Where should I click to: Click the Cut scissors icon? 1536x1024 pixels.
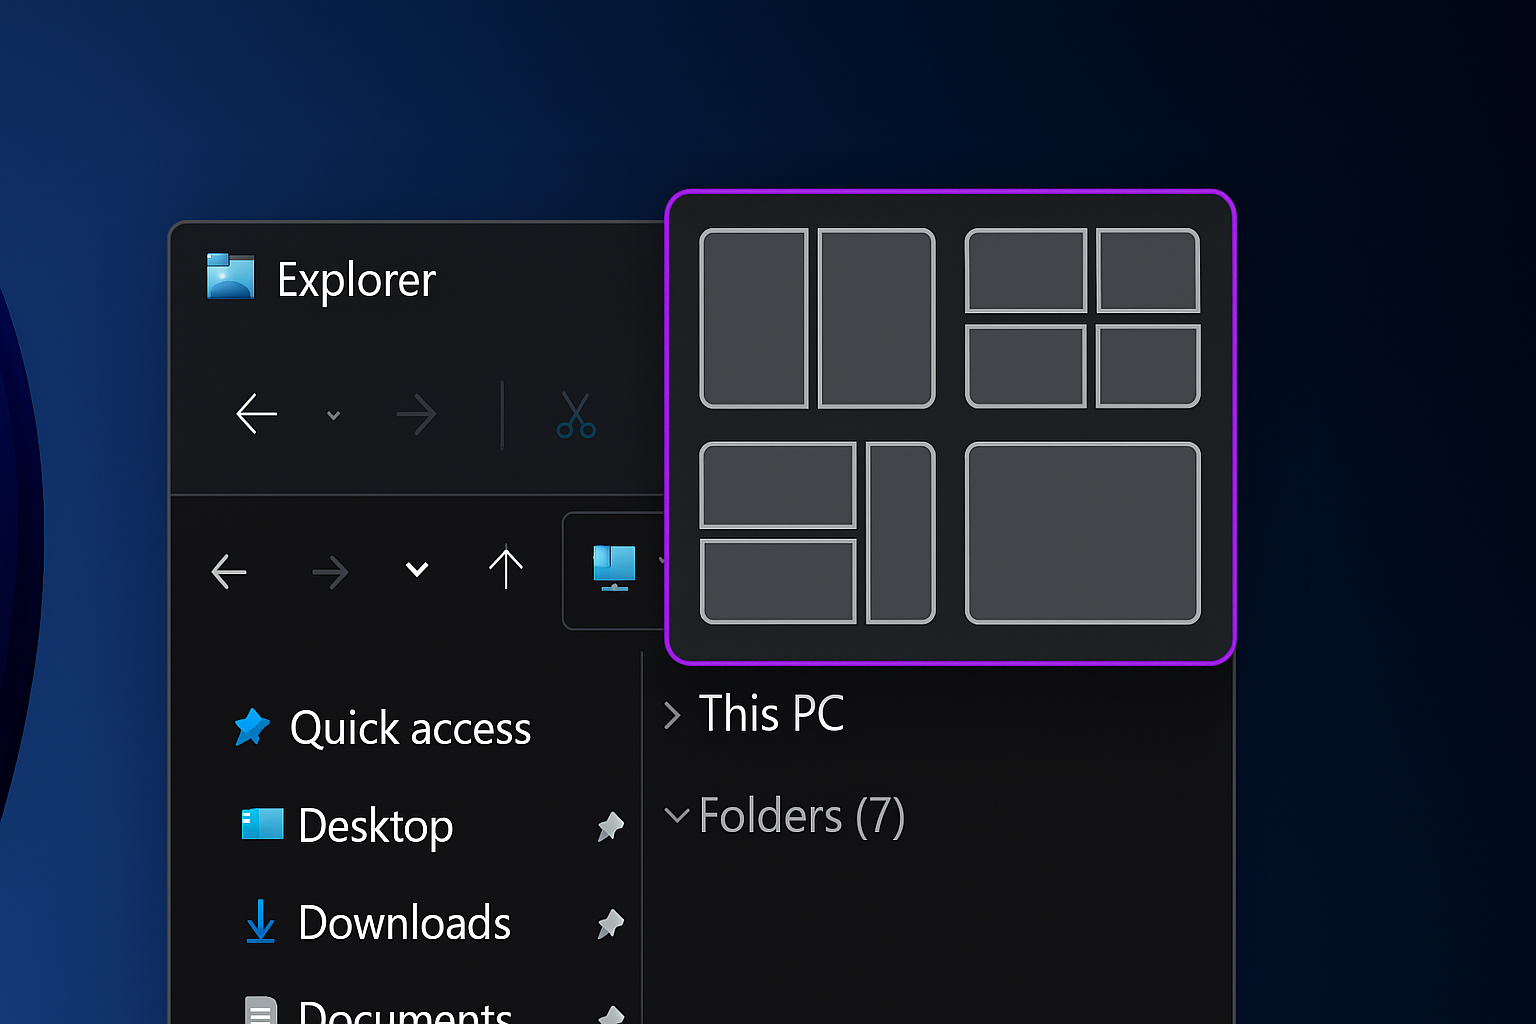coord(576,415)
